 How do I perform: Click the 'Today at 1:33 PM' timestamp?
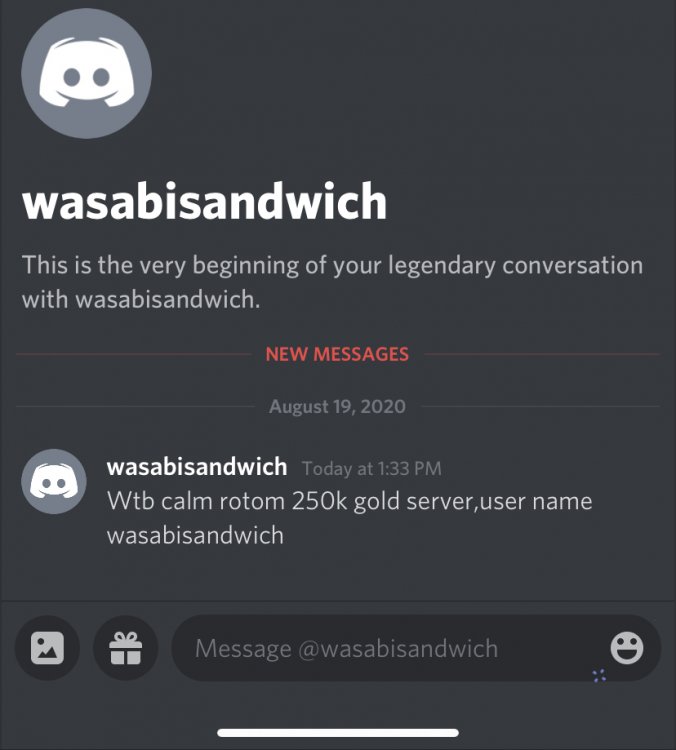pyautogui.click(x=372, y=469)
